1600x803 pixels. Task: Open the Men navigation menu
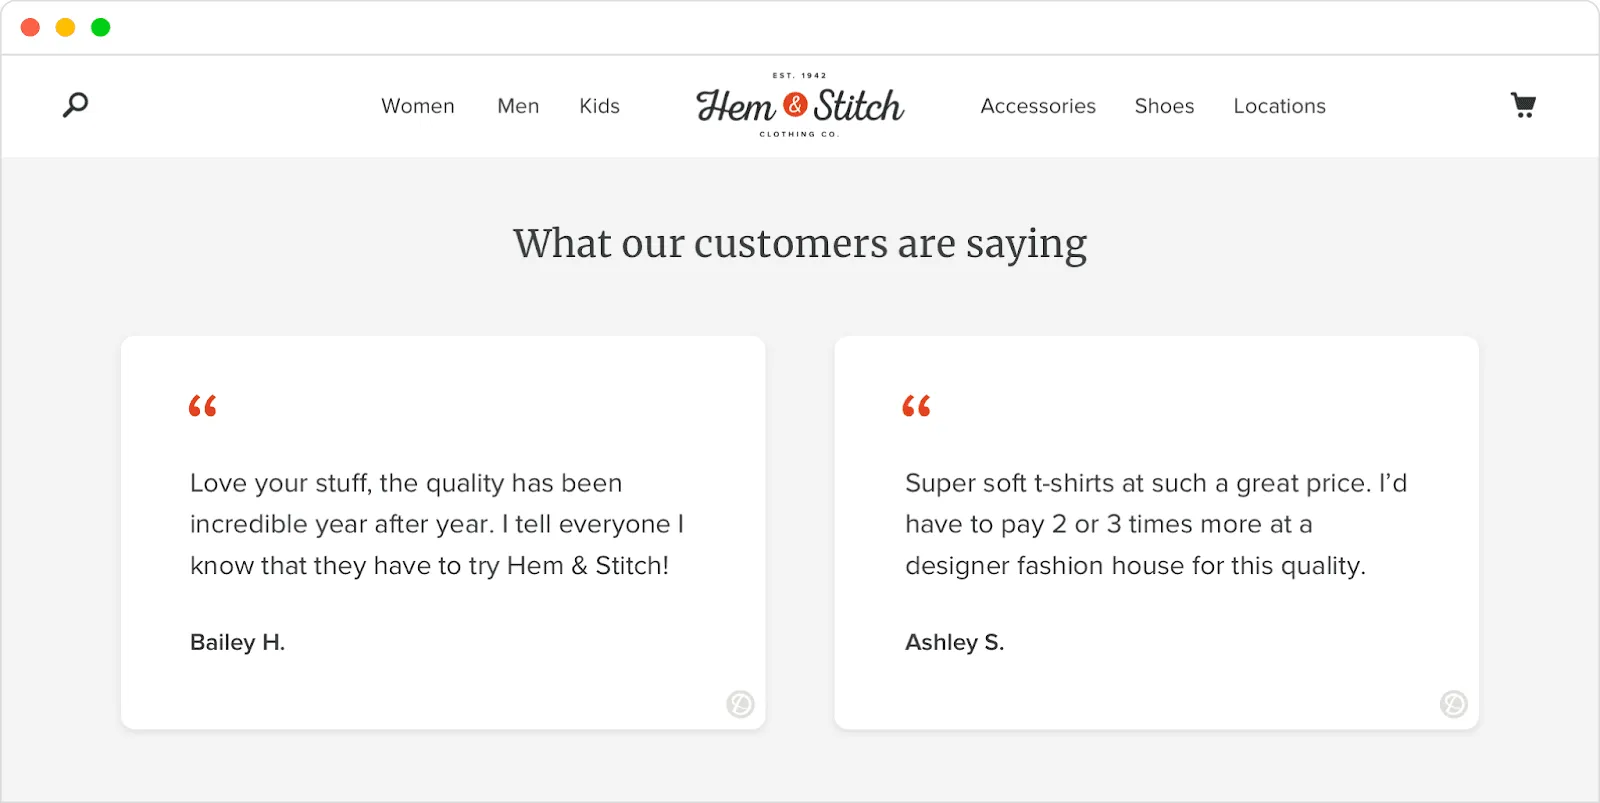click(x=518, y=106)
